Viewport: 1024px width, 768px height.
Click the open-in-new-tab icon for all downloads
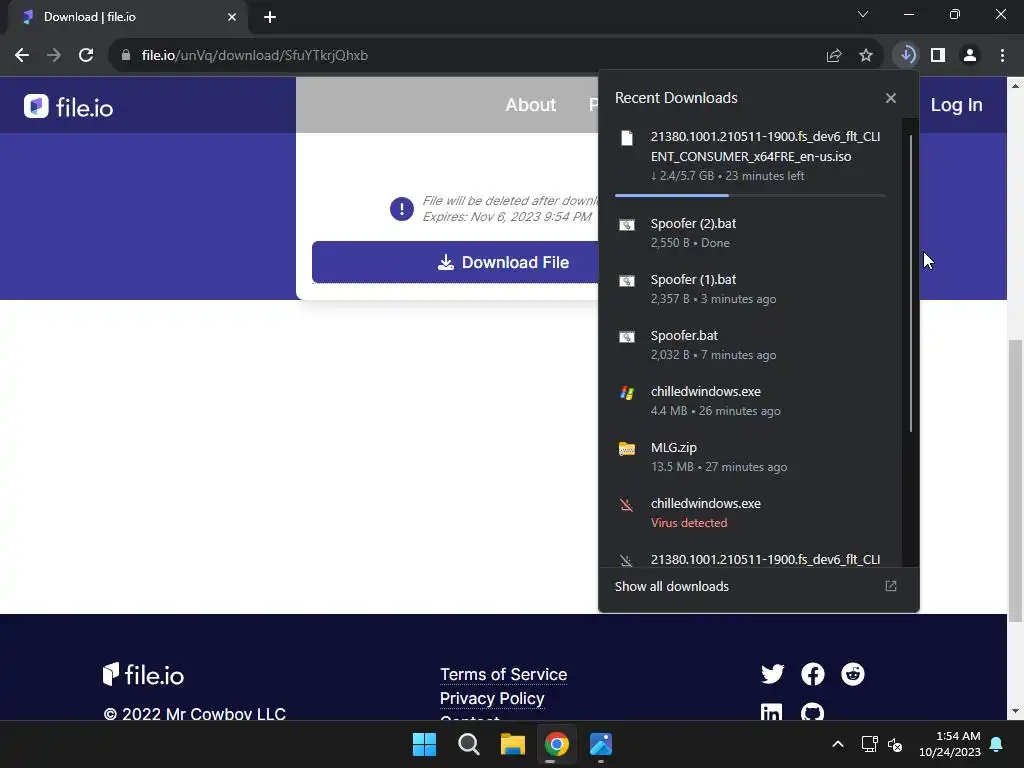(891, 586)
